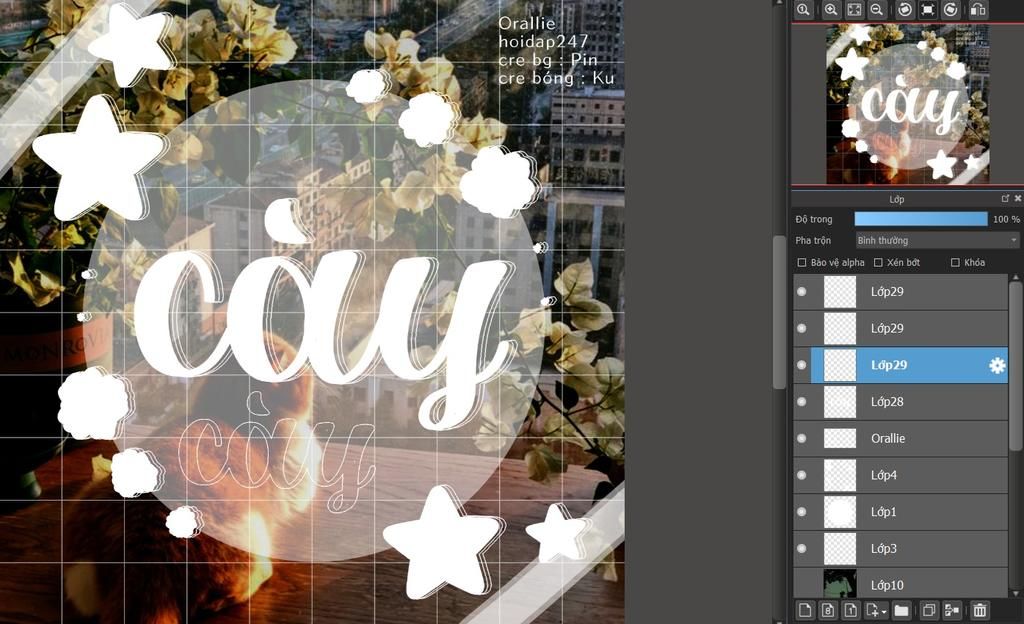Click the canvas vertical scrollbar

pyautogui.click(x=778, y=312)
